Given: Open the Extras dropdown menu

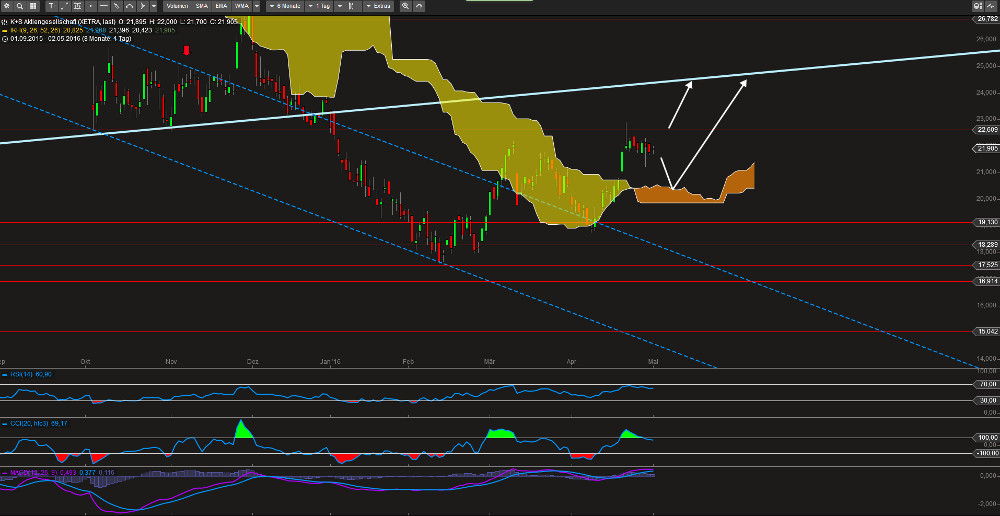Looking at the screenshot, I should click(379, 6).
